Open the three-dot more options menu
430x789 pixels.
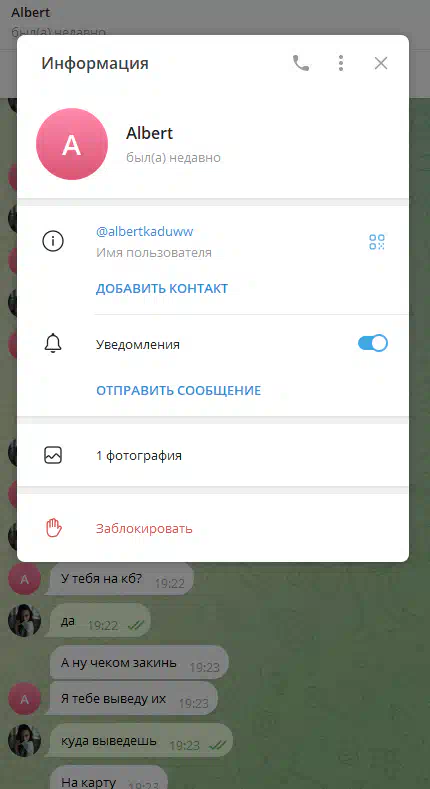[x=341, y=63]
